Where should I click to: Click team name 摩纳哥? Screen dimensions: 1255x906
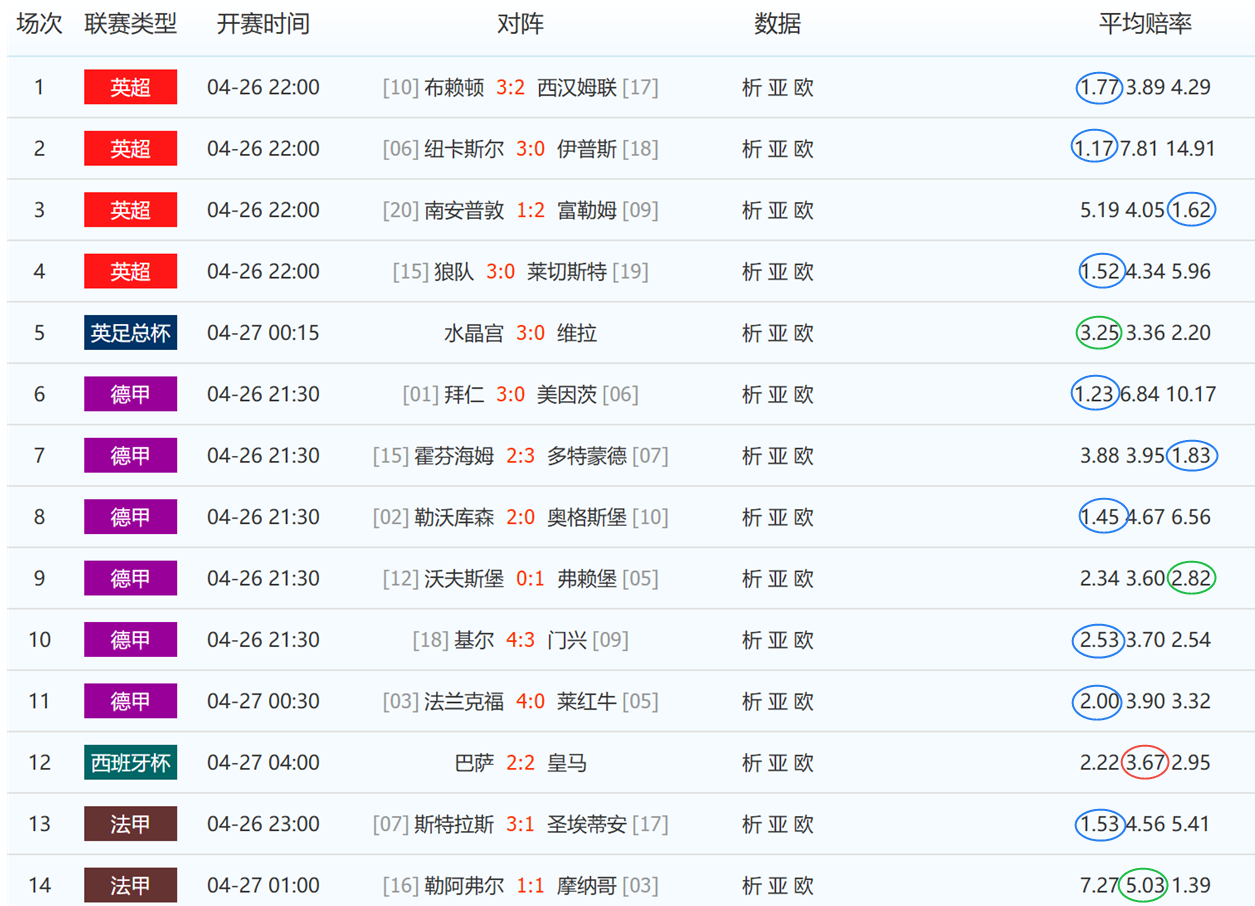[x=587, y=885]
